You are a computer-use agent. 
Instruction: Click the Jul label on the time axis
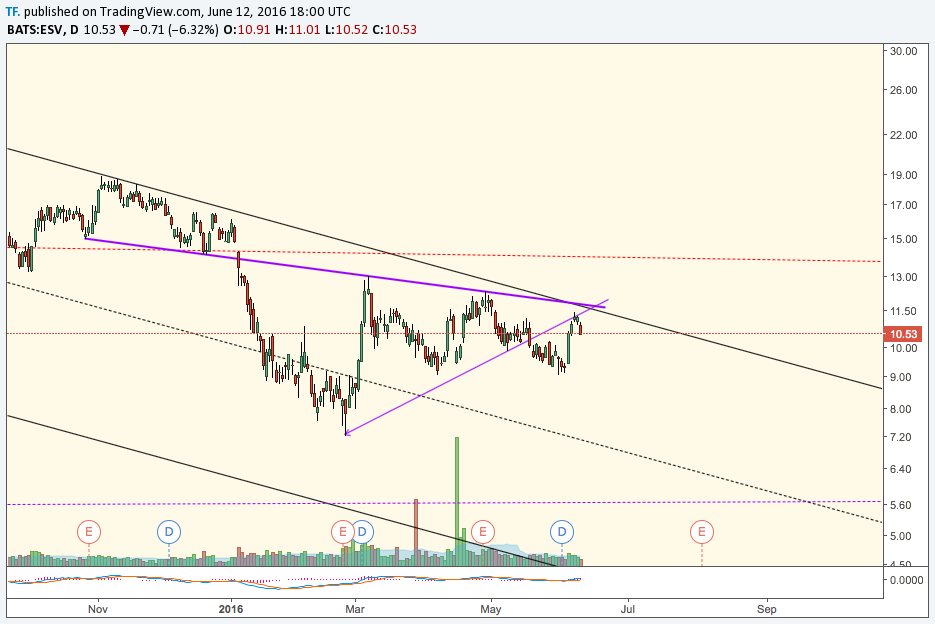tap(627, 609)
